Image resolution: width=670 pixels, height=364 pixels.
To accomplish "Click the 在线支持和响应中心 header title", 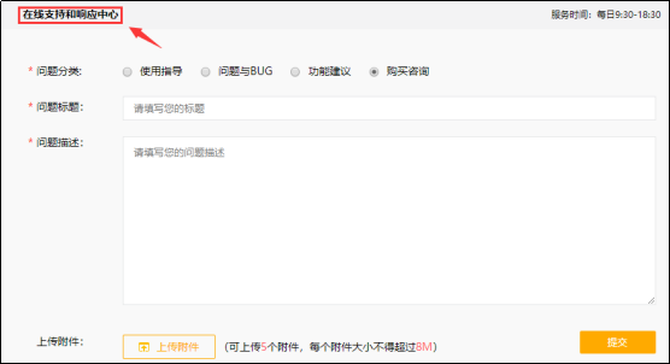I will (71, 15).
